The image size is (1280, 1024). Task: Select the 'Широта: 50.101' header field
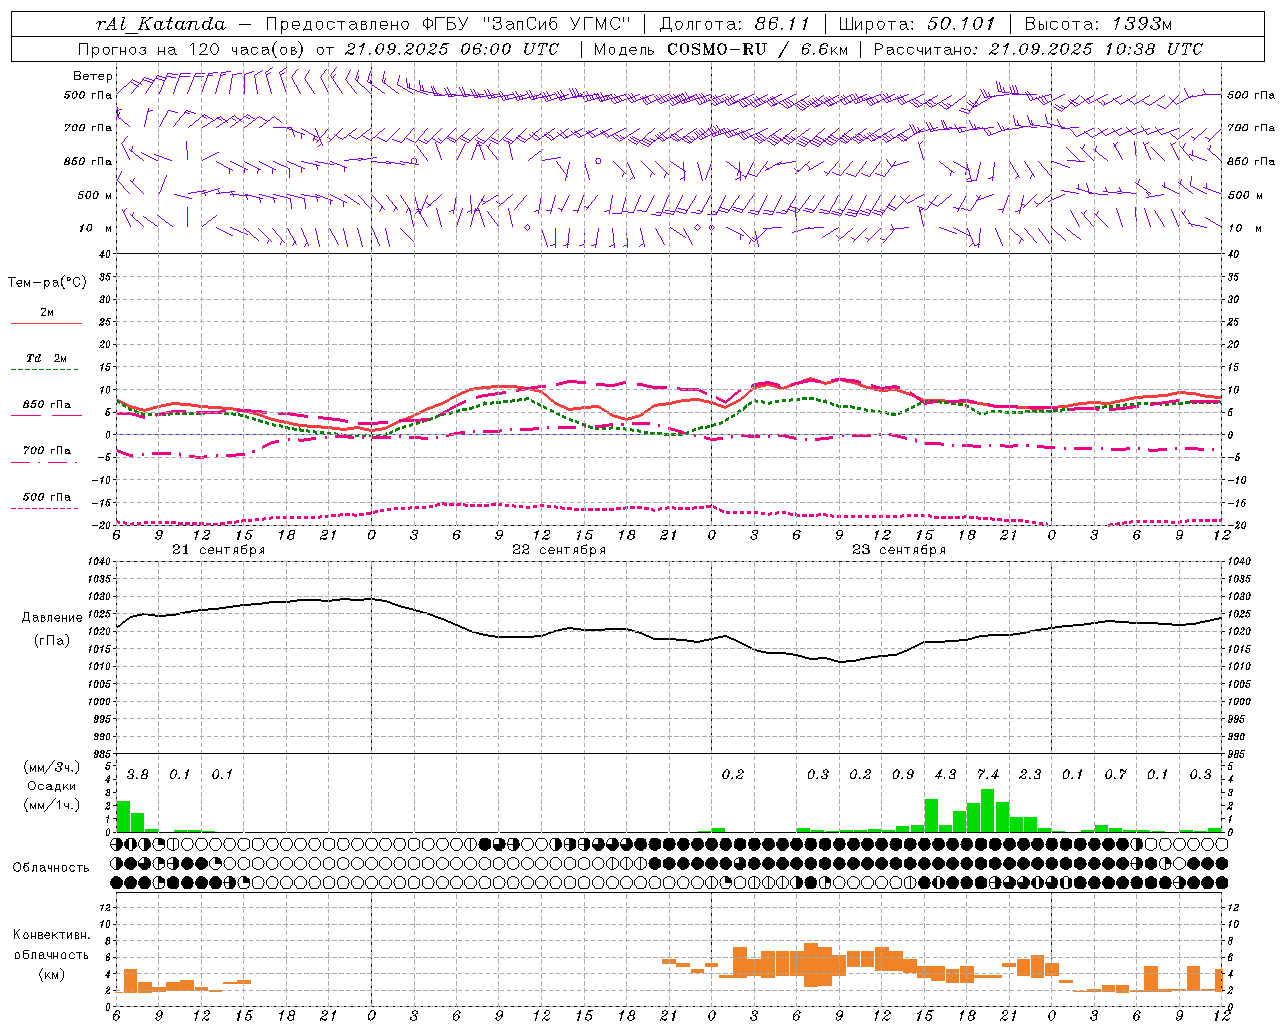click(x=917, y=24)
